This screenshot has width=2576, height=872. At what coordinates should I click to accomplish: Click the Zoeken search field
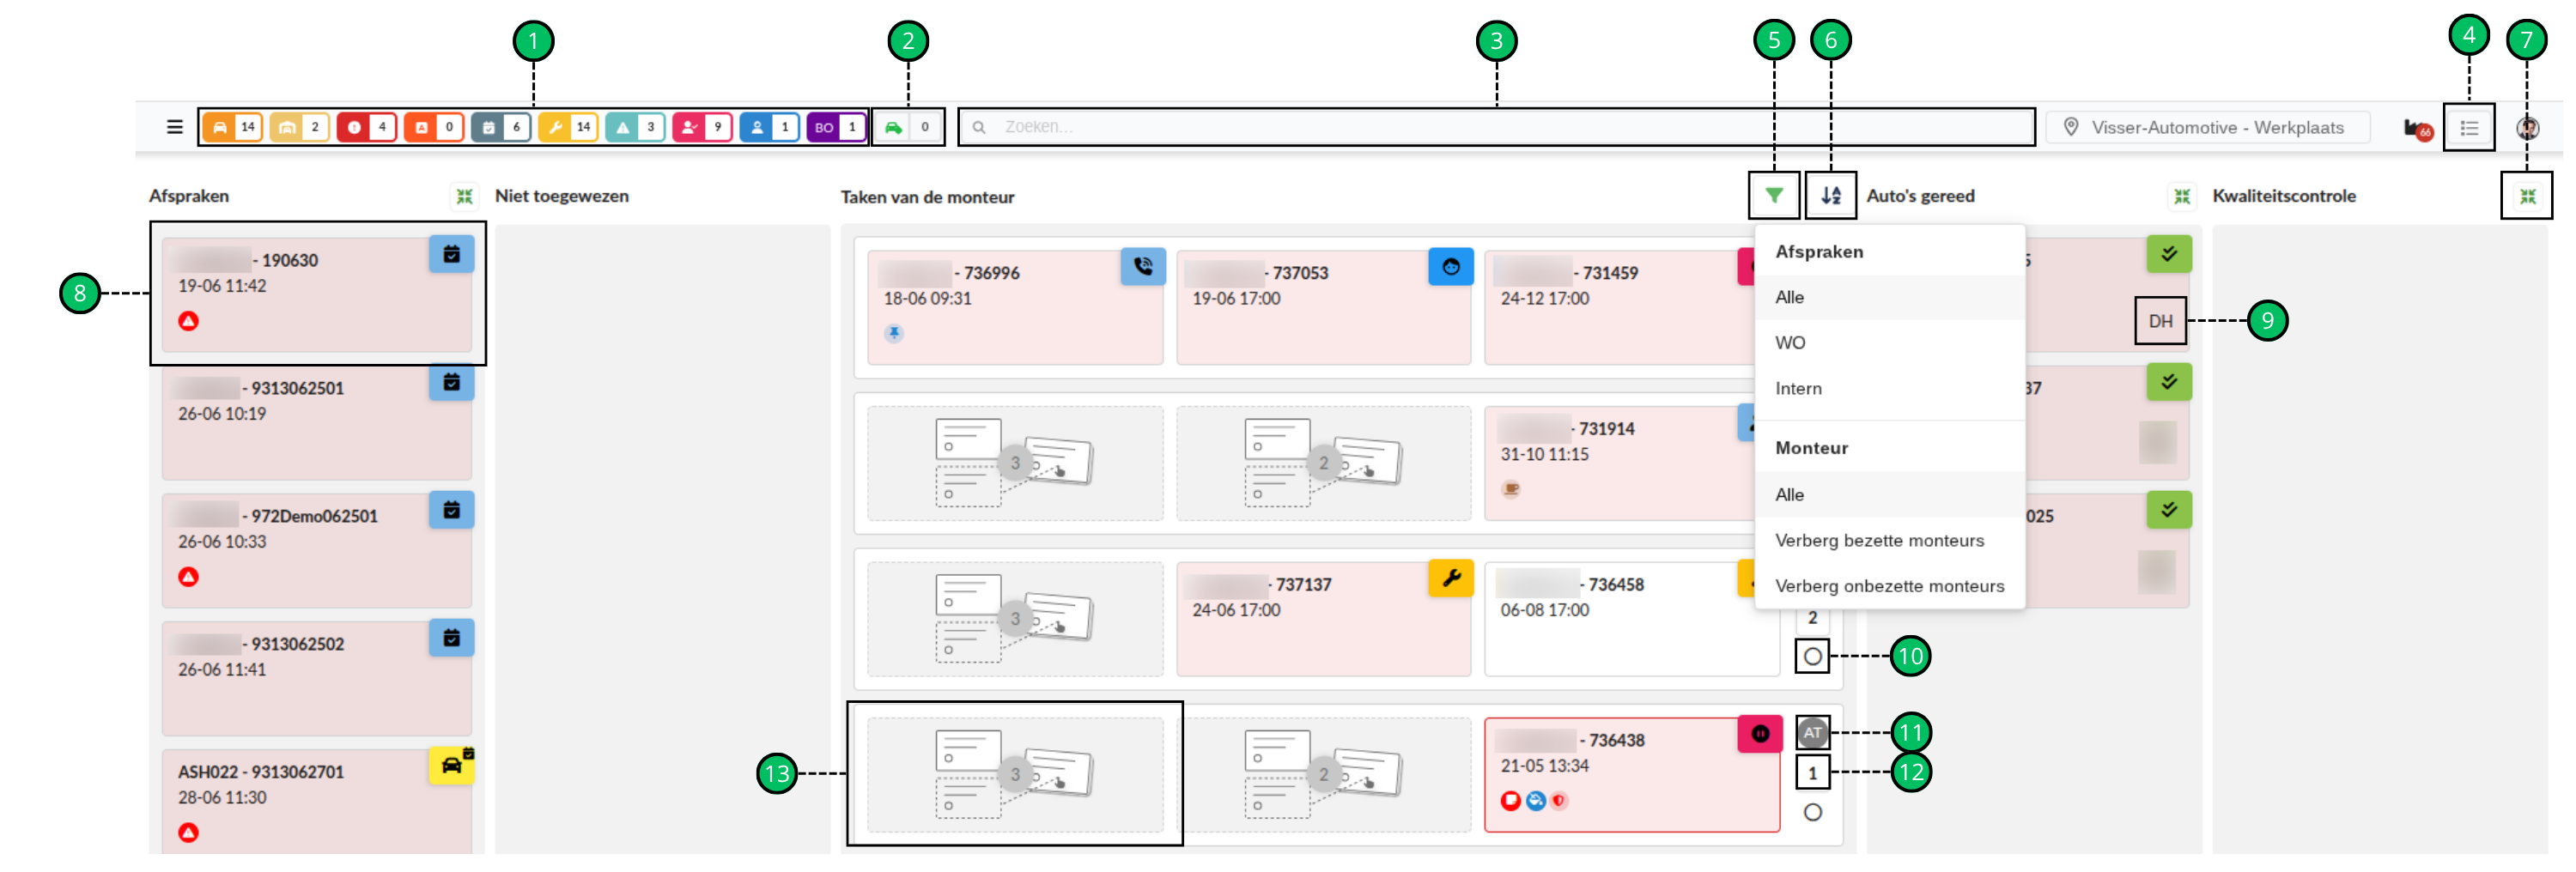[1496, 127]
